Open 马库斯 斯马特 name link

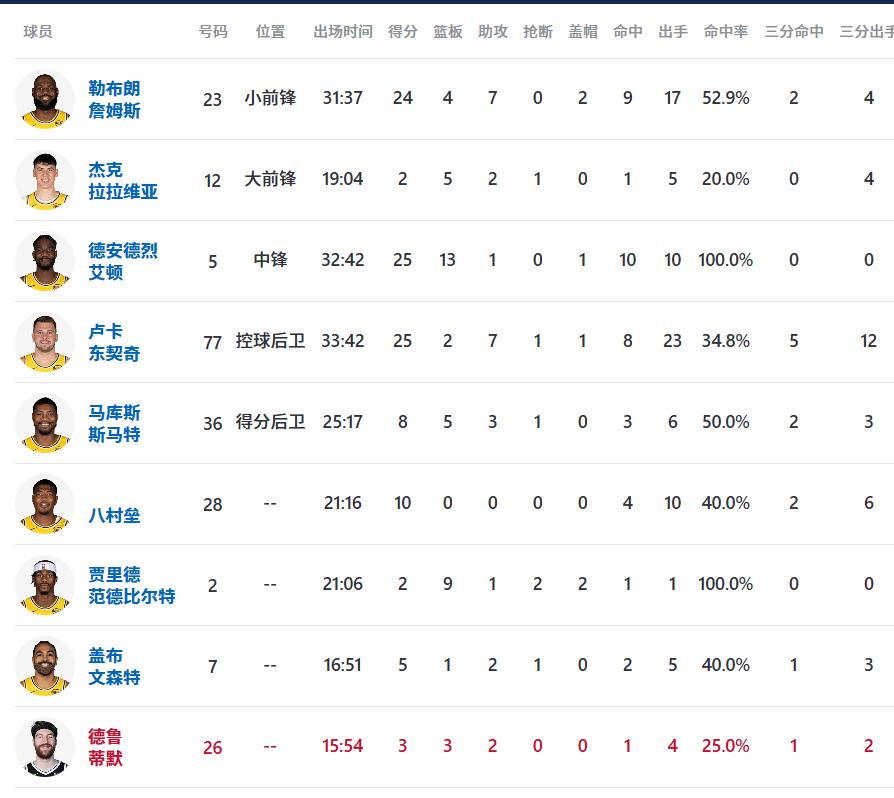click(x=114, y=423)
